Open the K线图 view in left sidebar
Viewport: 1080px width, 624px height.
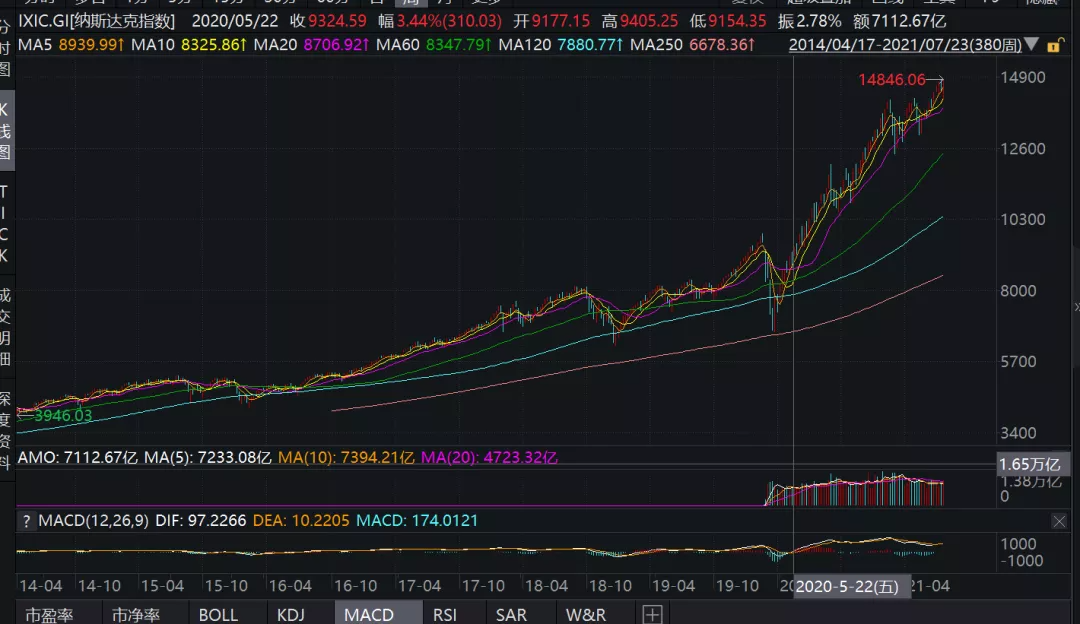pos(6,131)
